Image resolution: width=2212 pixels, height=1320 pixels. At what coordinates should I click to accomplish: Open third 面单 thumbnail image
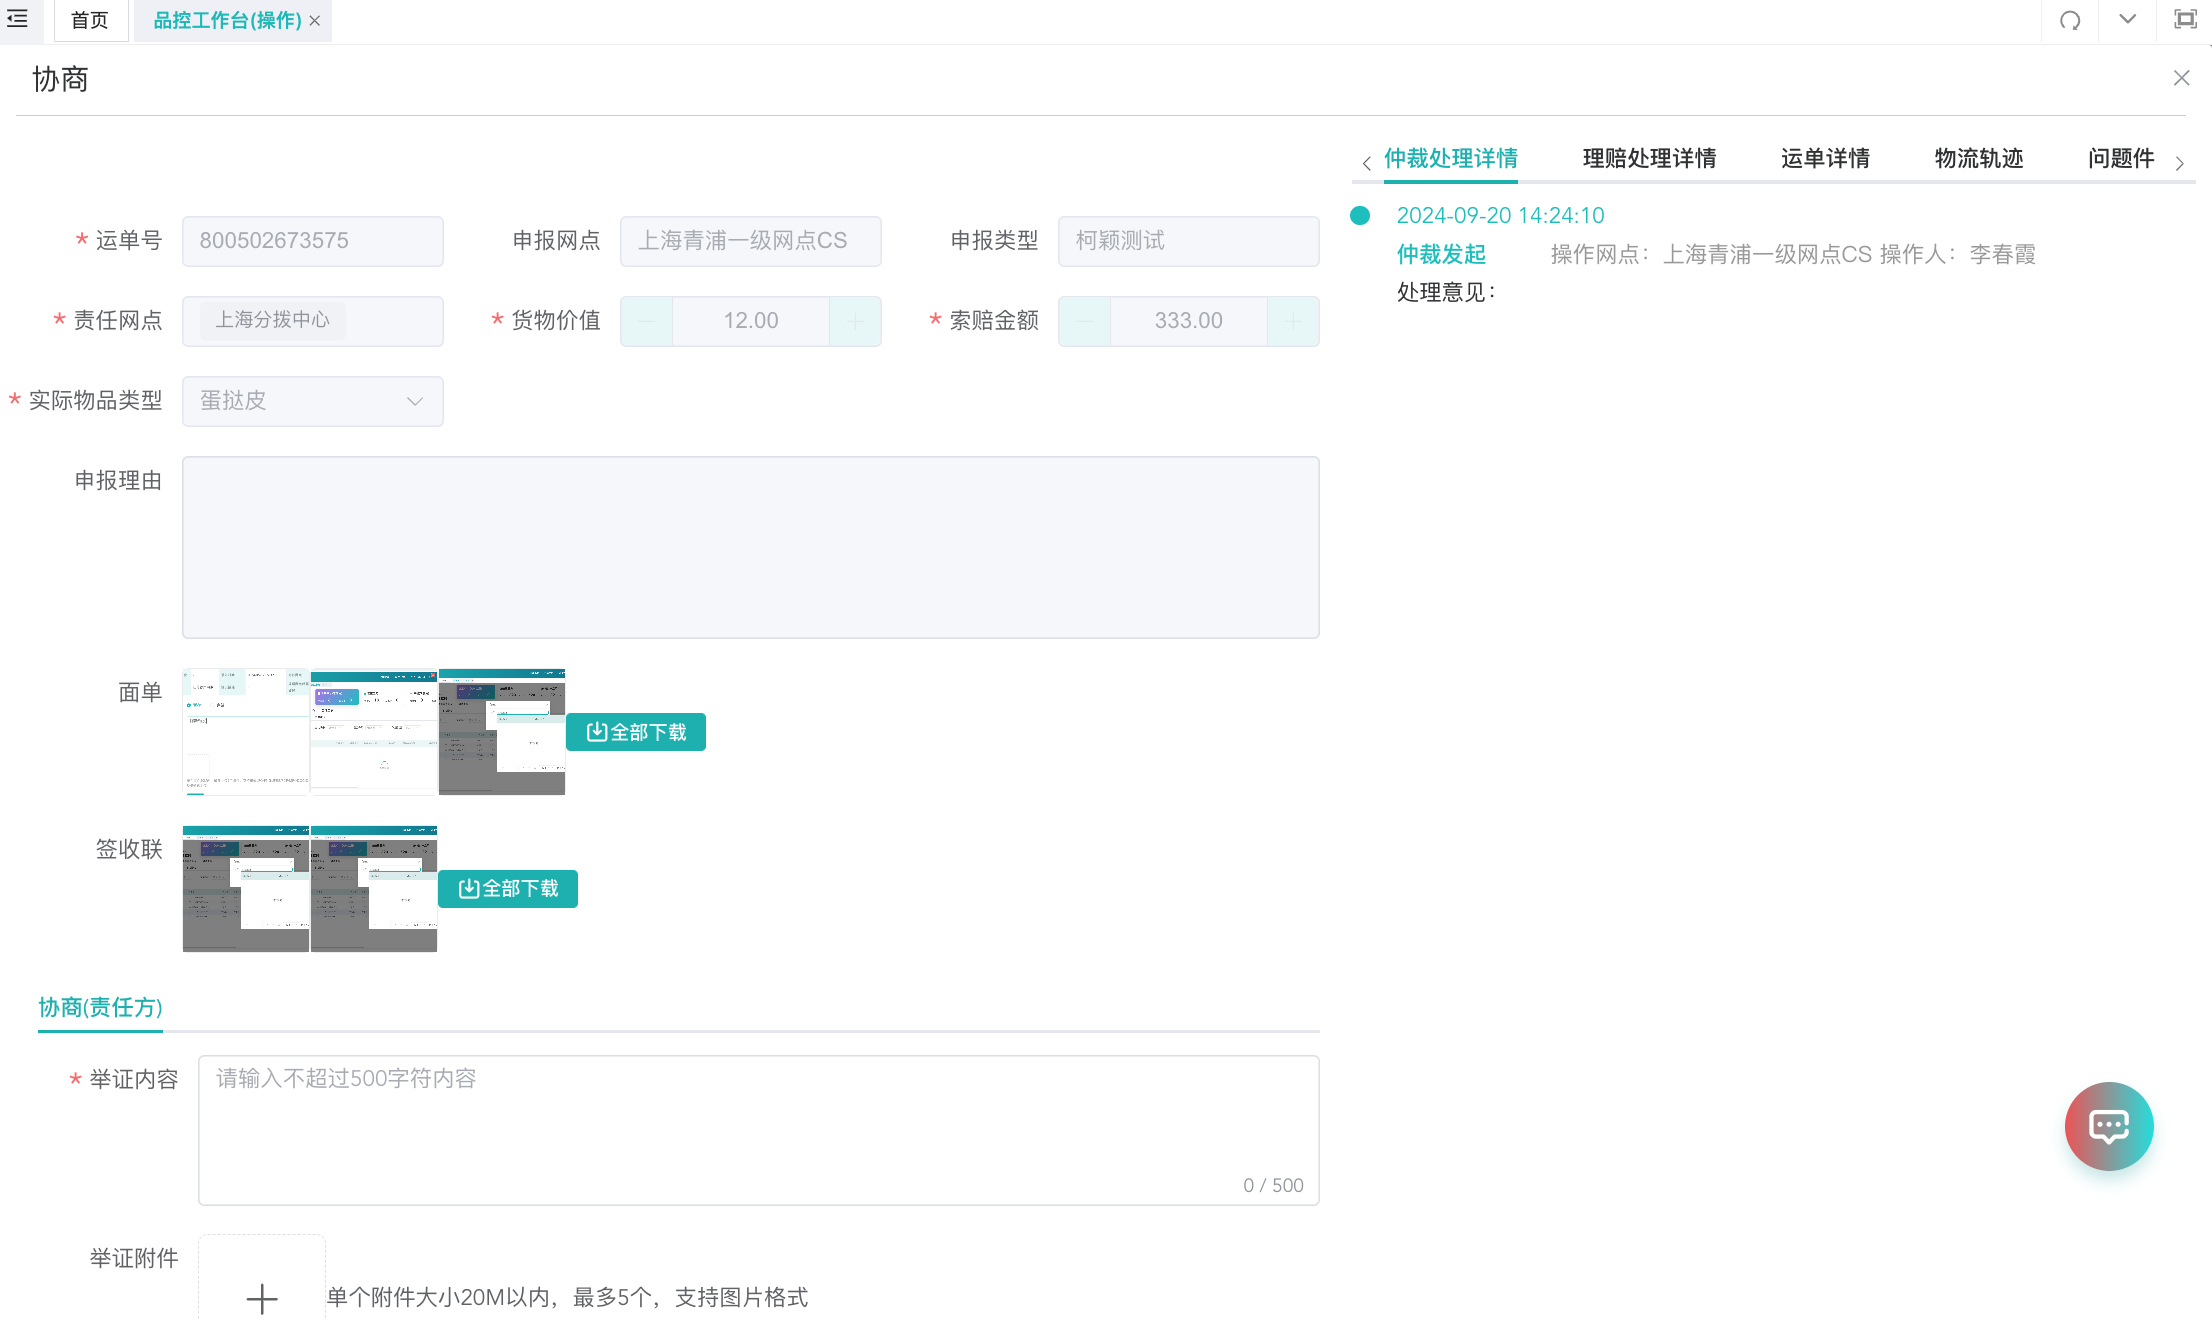click(x=502, y=732)
